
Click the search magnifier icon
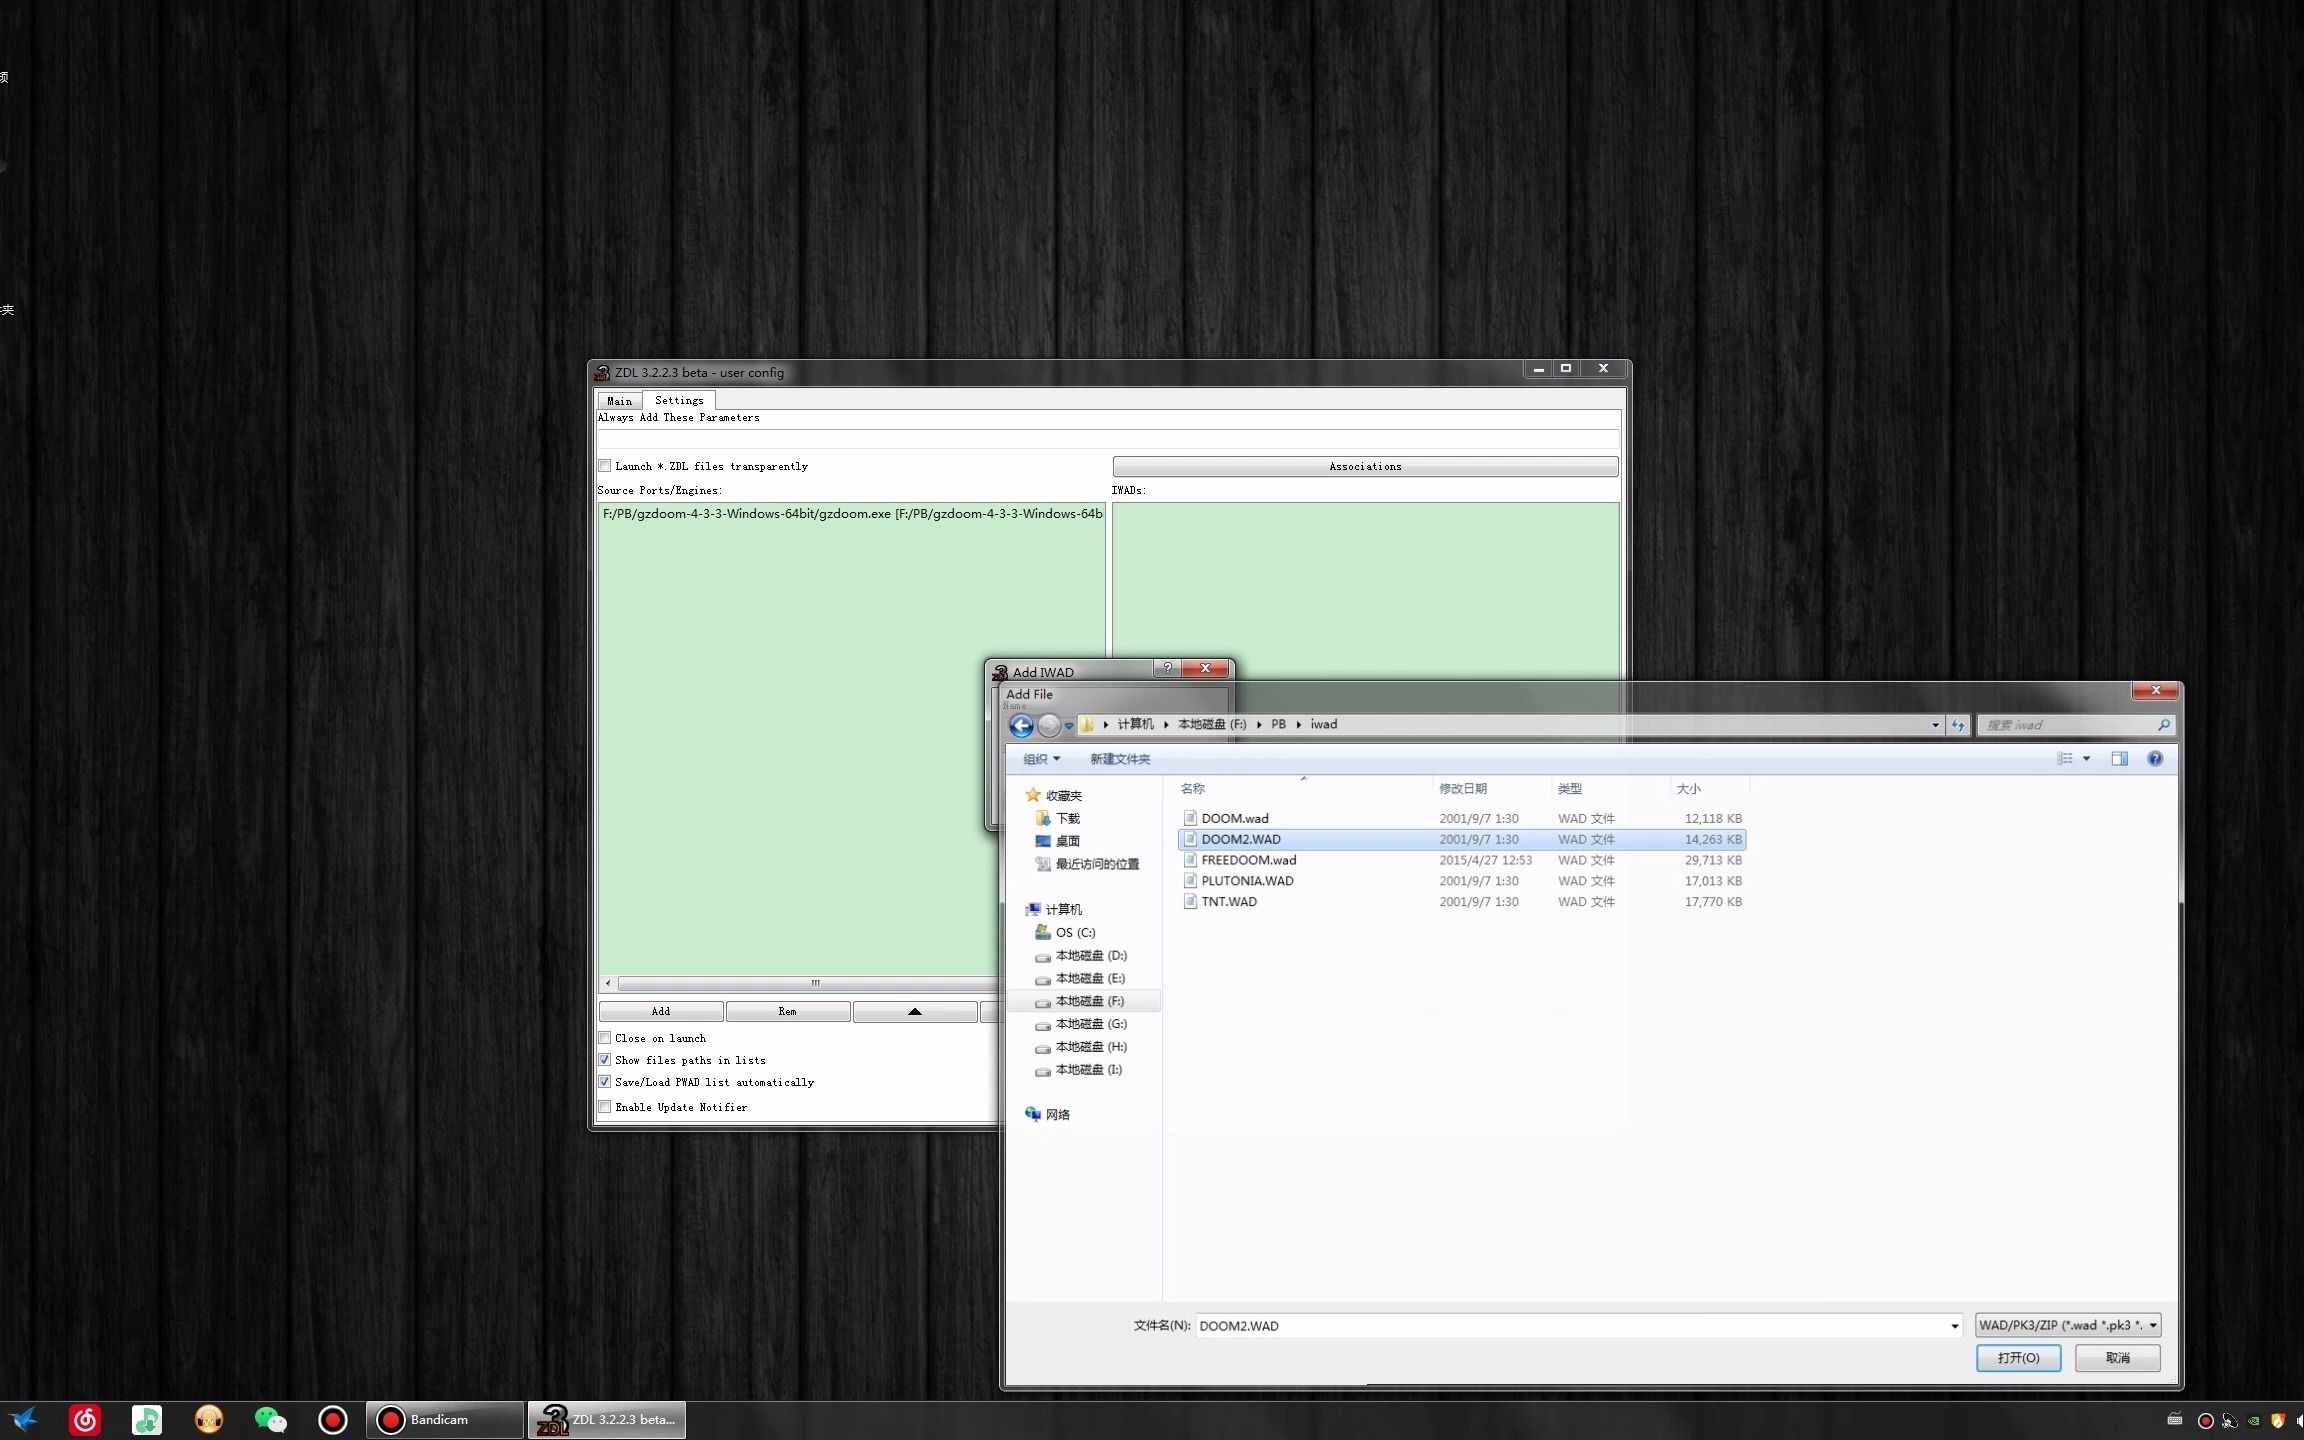(2163, 725)
